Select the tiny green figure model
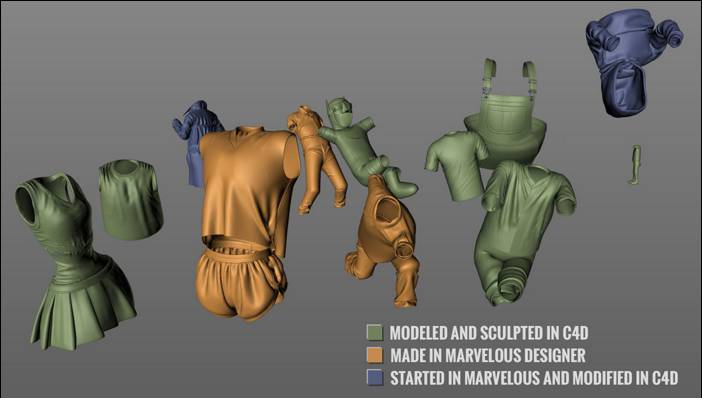 click(635, 164)
